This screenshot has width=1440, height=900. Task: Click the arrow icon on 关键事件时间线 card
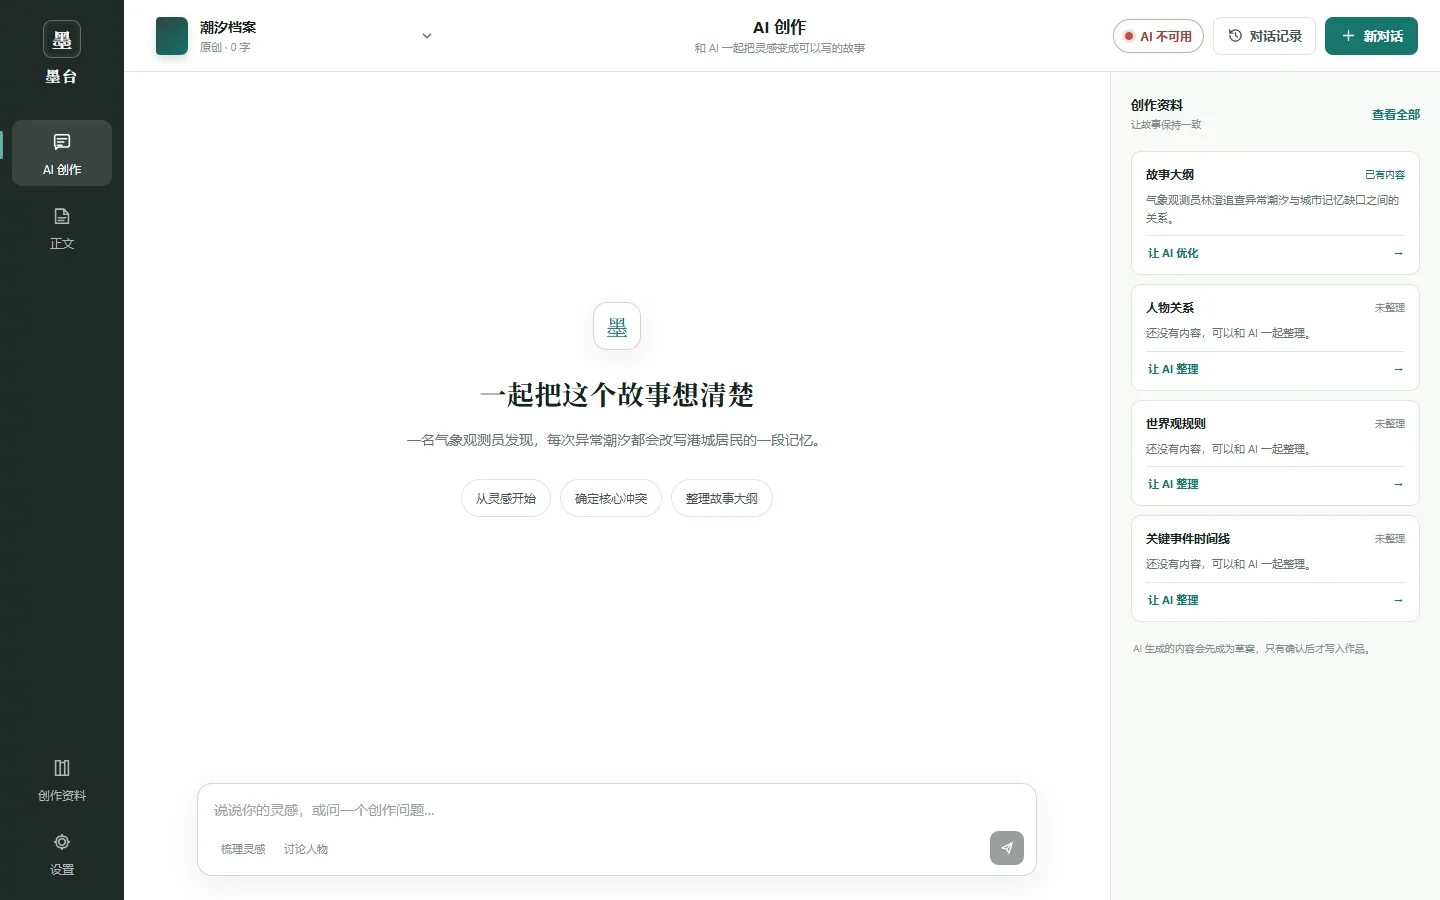pos(1398,601)
